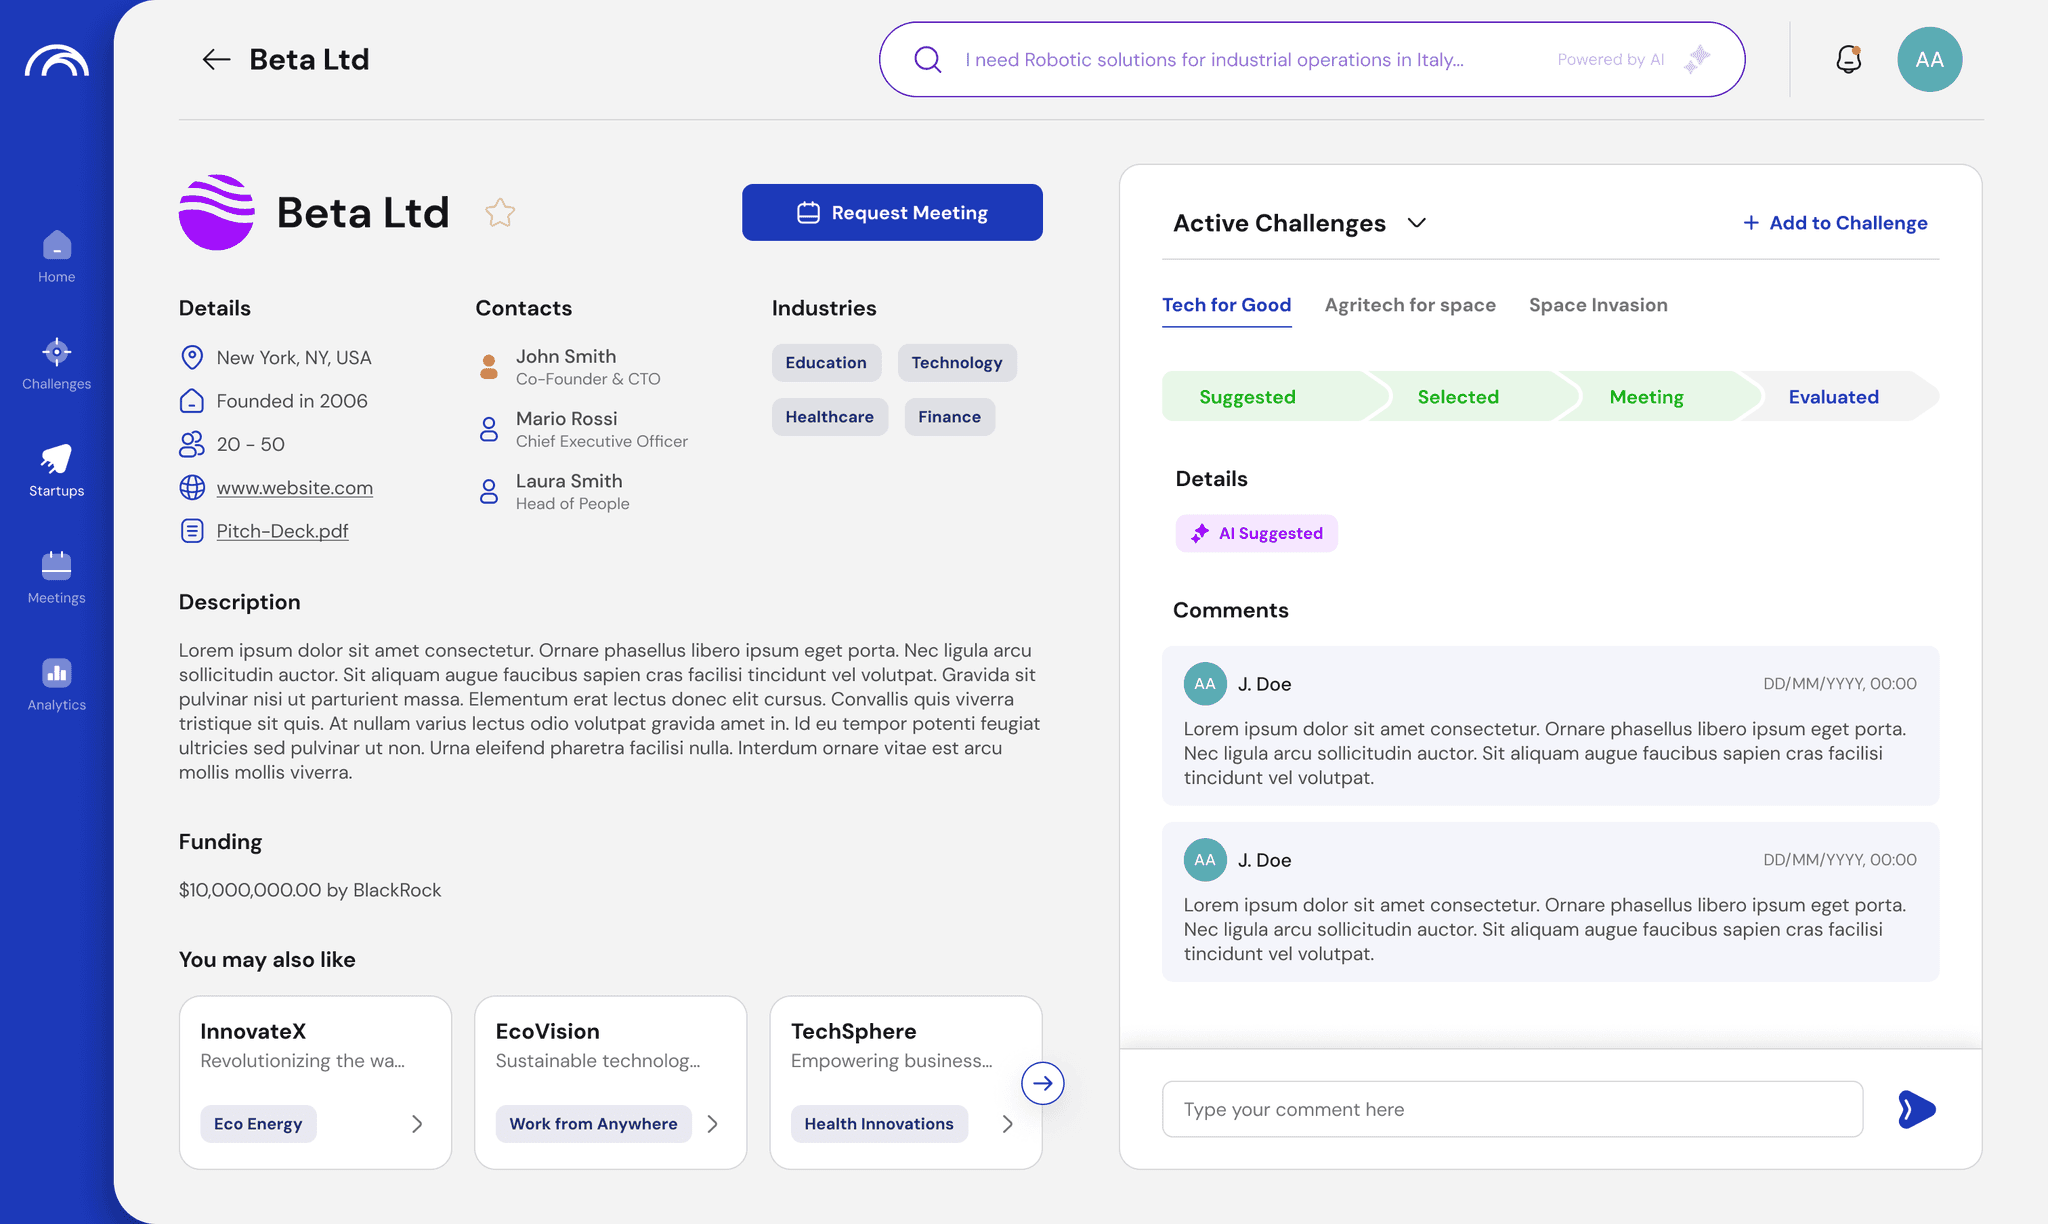Select the Evaluated progress stage
The width and height of the screenshot is (2048, 1224).
tap(1833, 397)
